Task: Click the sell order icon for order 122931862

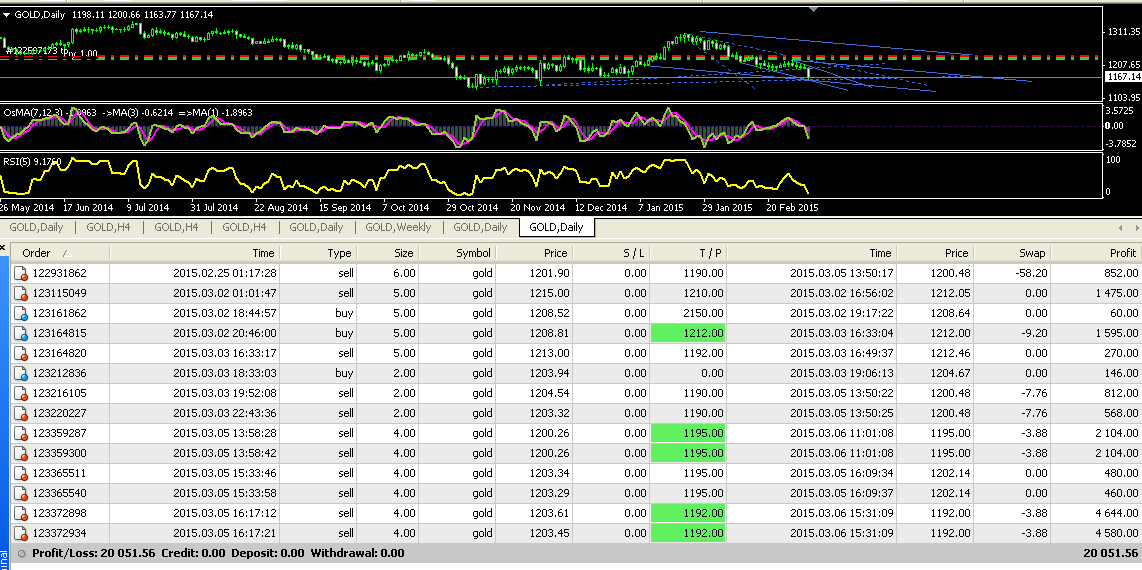Action: pos(21,273)
